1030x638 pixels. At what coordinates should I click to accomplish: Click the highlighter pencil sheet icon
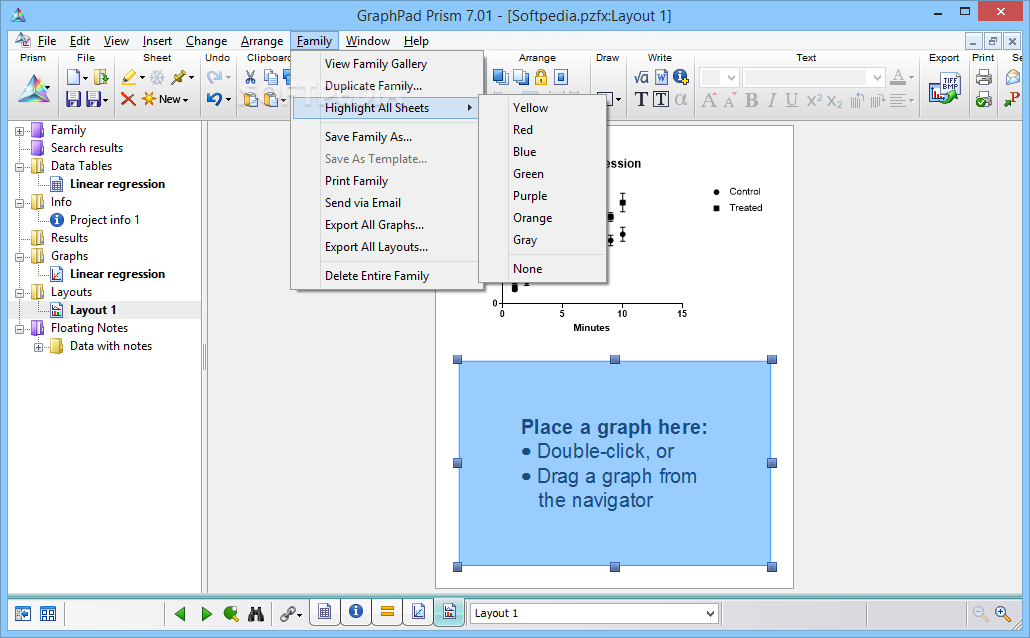[129, 78]
